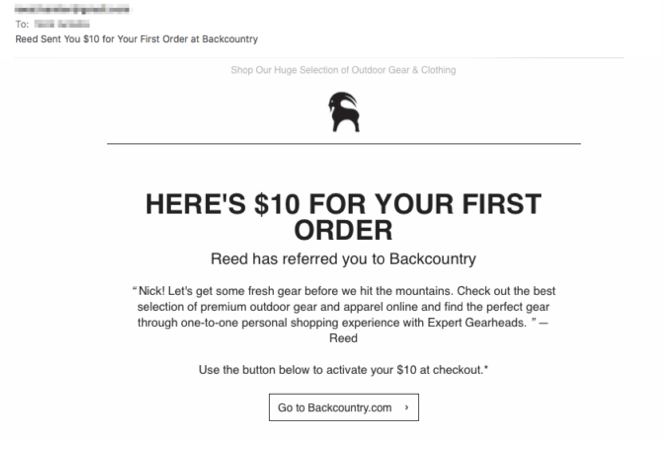
Task: Click the blurred recipient name after To:
Action: tap(56, 24)
